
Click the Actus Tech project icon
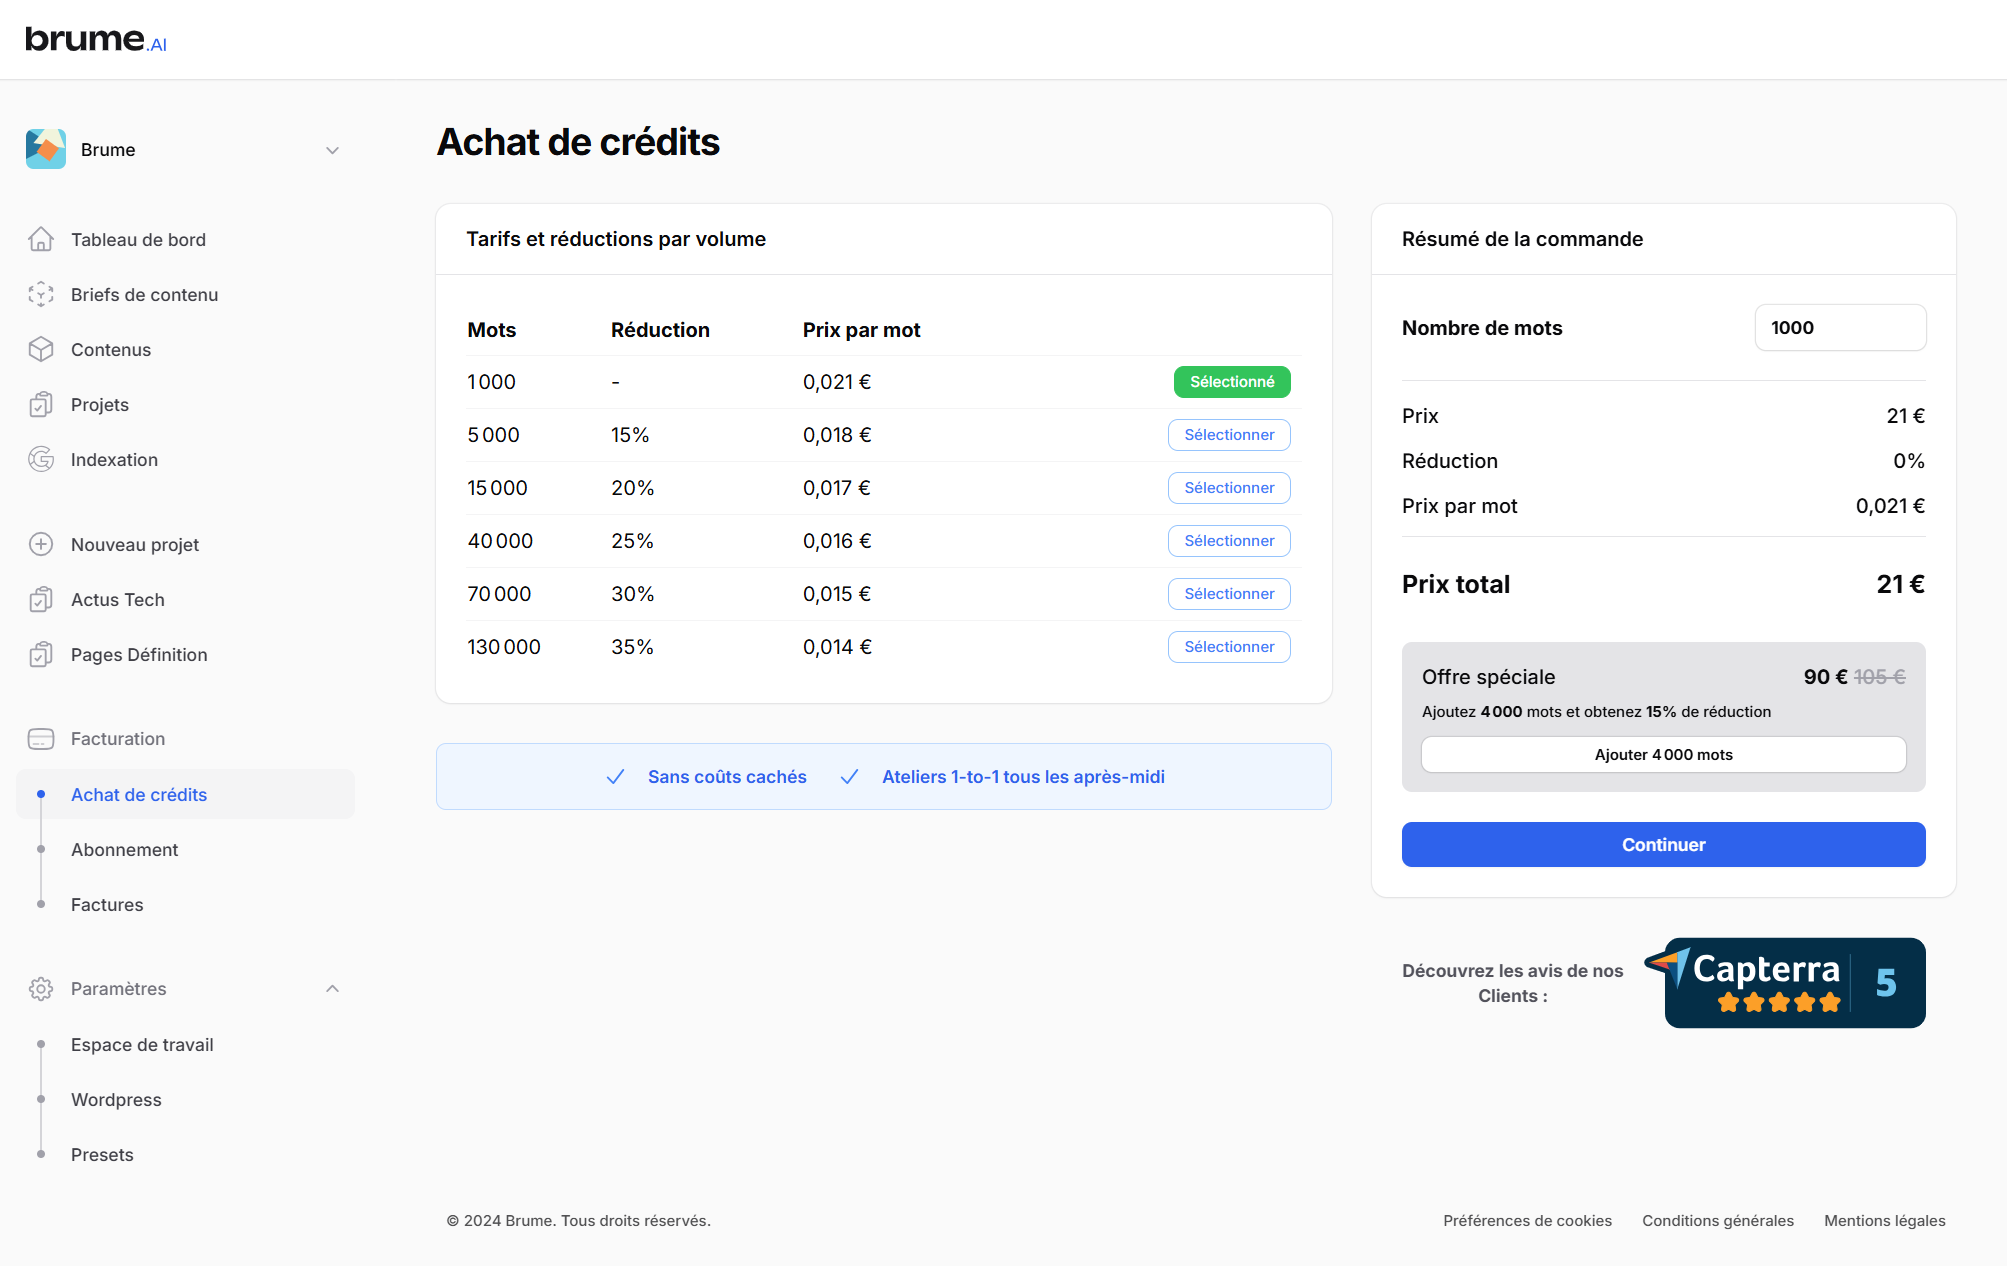(41, 599)
